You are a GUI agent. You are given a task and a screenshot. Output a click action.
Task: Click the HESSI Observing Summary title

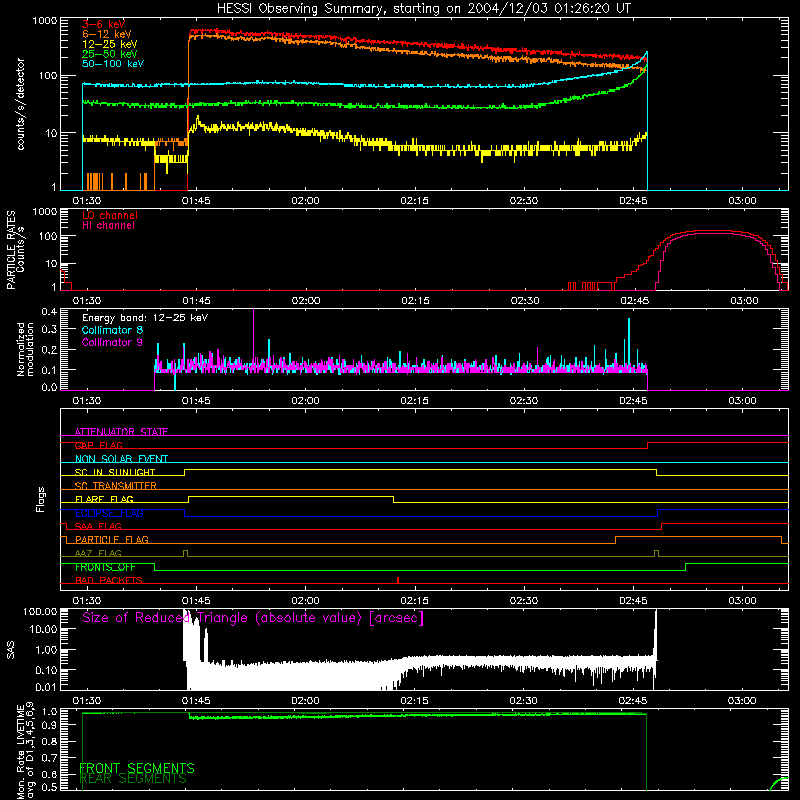[x=423, y=9]
